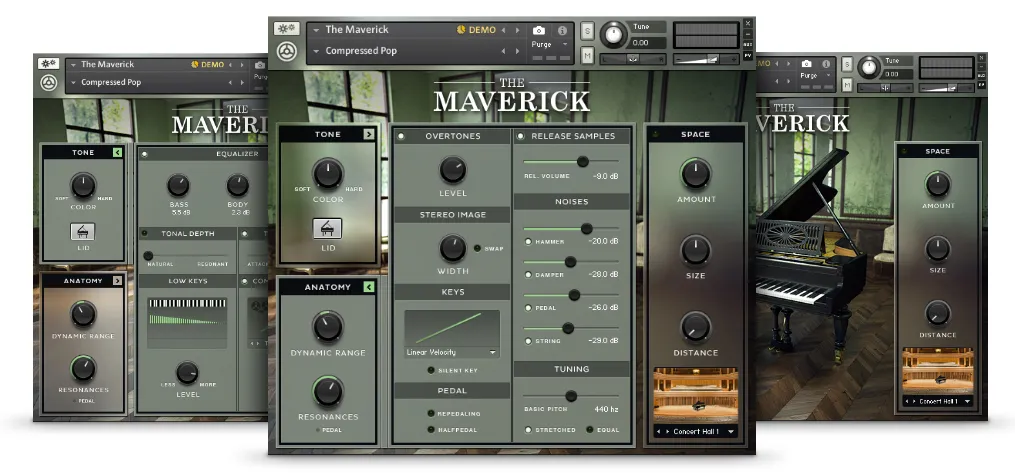The height and width of the screenshot is (473, 1015).
Task: Select previous hall in center Space panel
Action: [659, 432]
